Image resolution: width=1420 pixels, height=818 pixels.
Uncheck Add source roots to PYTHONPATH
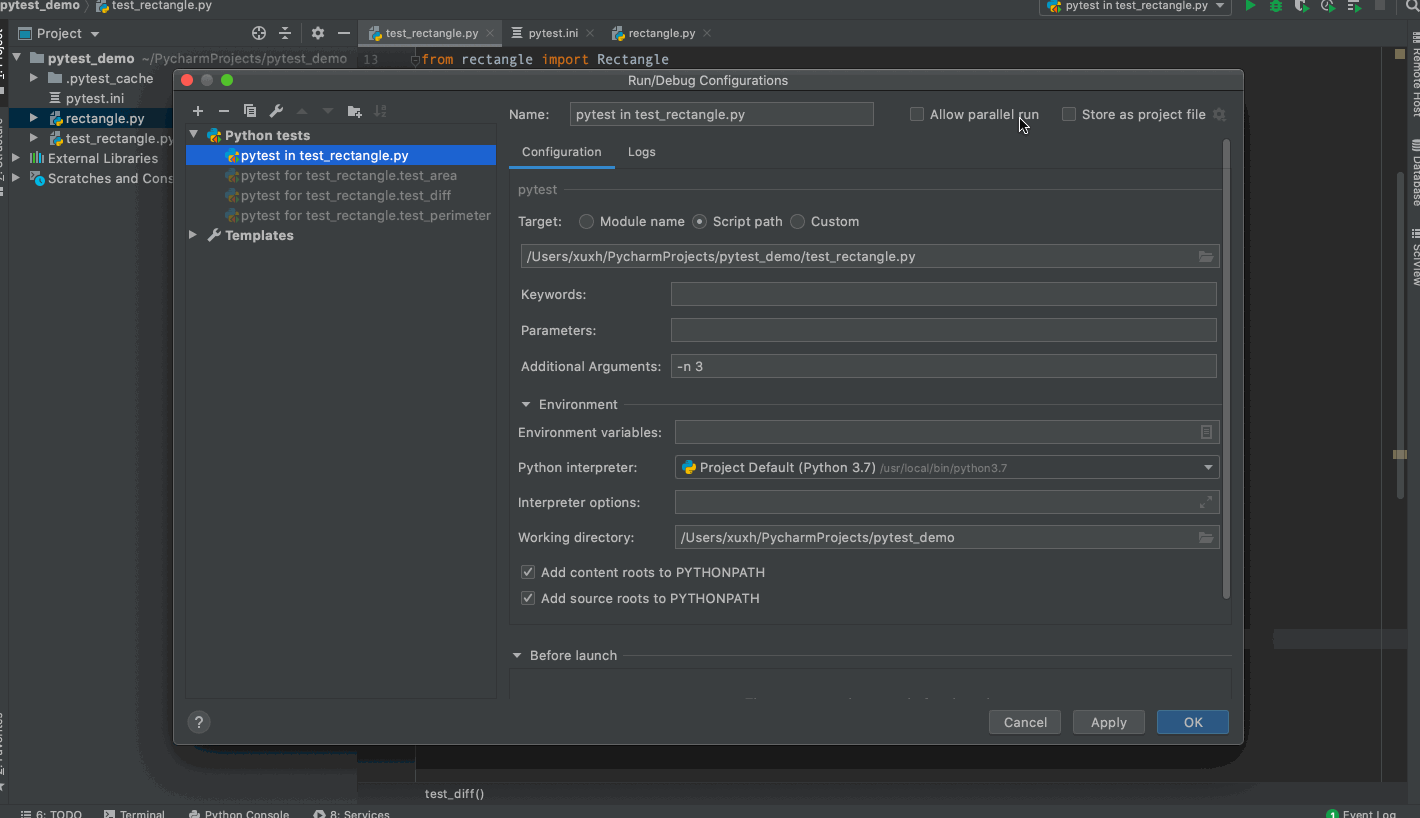528,599
